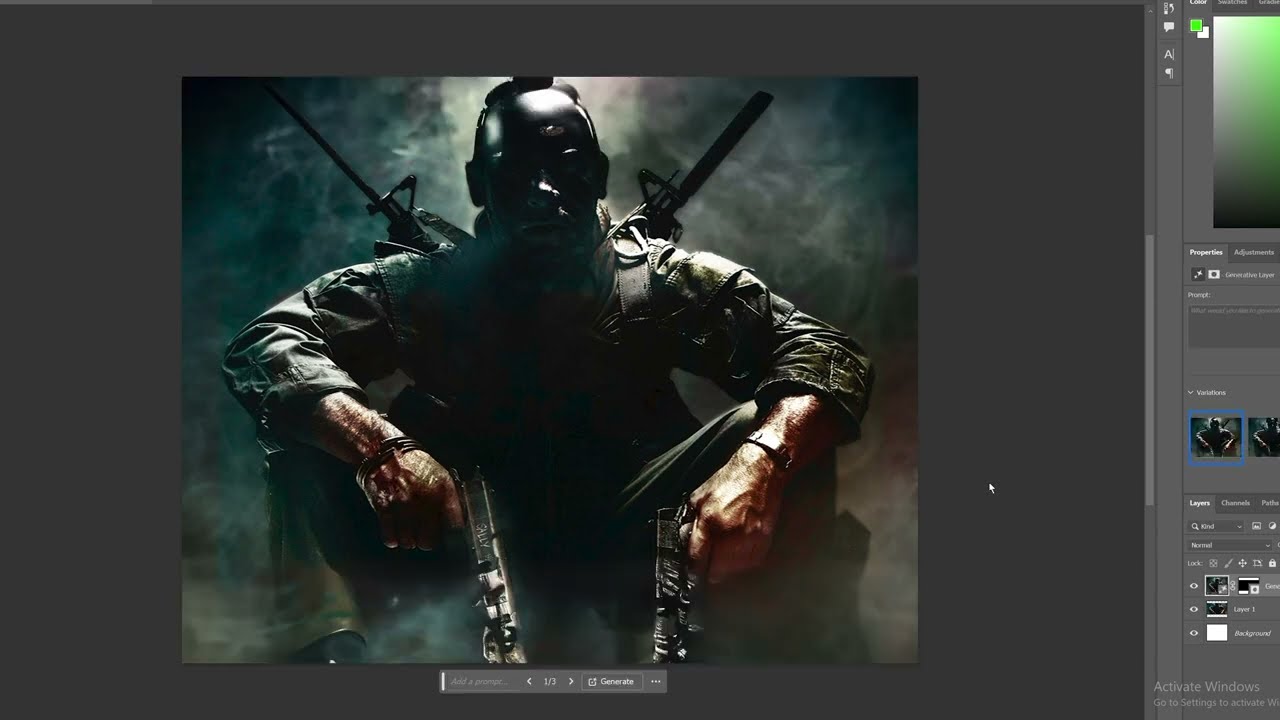Lock all padlock icon
This screenshot has width=1280, height=720.
click(1272, 564)
